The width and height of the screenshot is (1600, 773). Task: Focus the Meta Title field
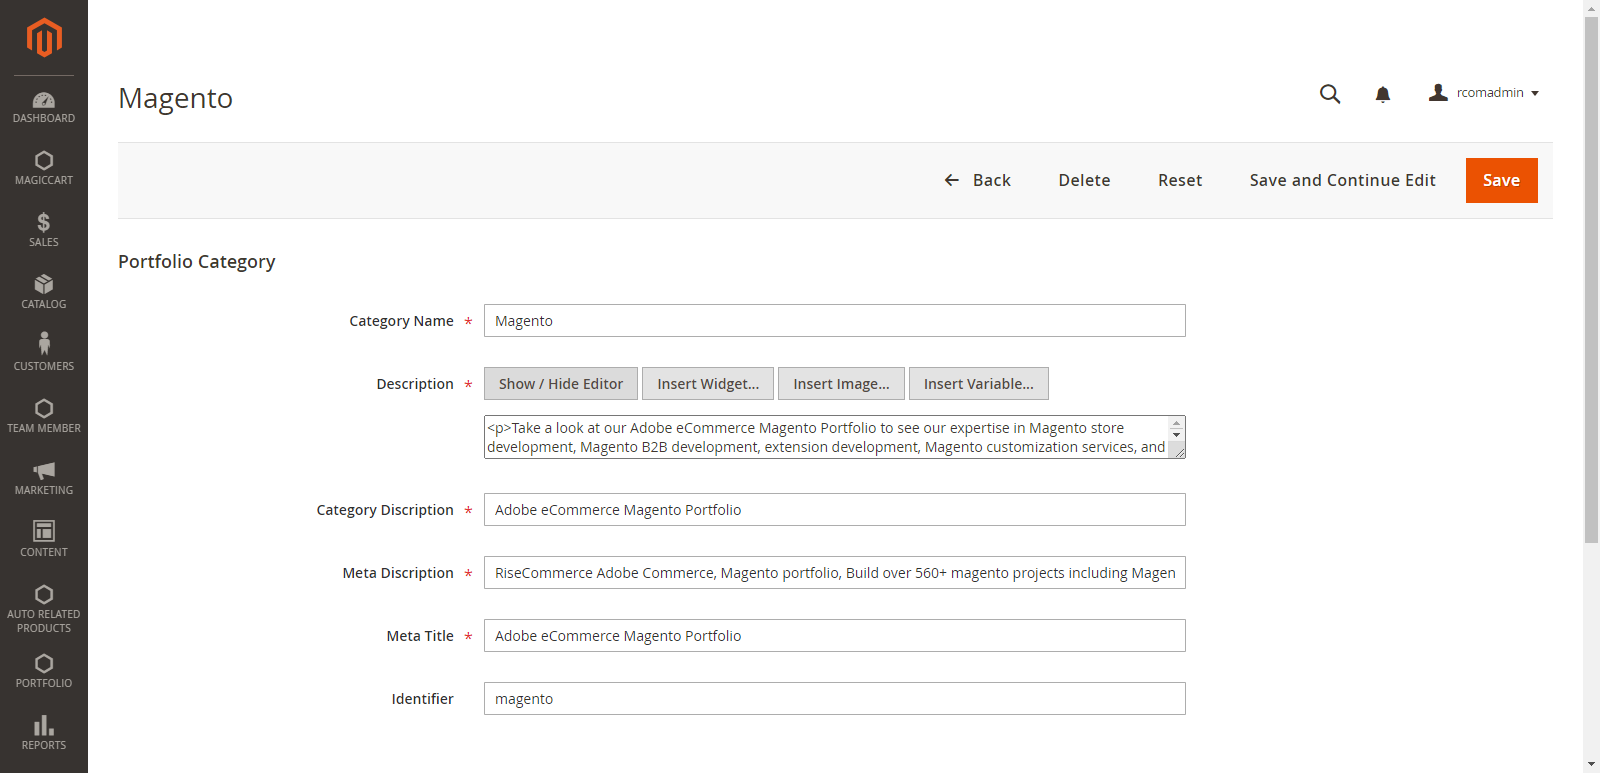(835, 636)
